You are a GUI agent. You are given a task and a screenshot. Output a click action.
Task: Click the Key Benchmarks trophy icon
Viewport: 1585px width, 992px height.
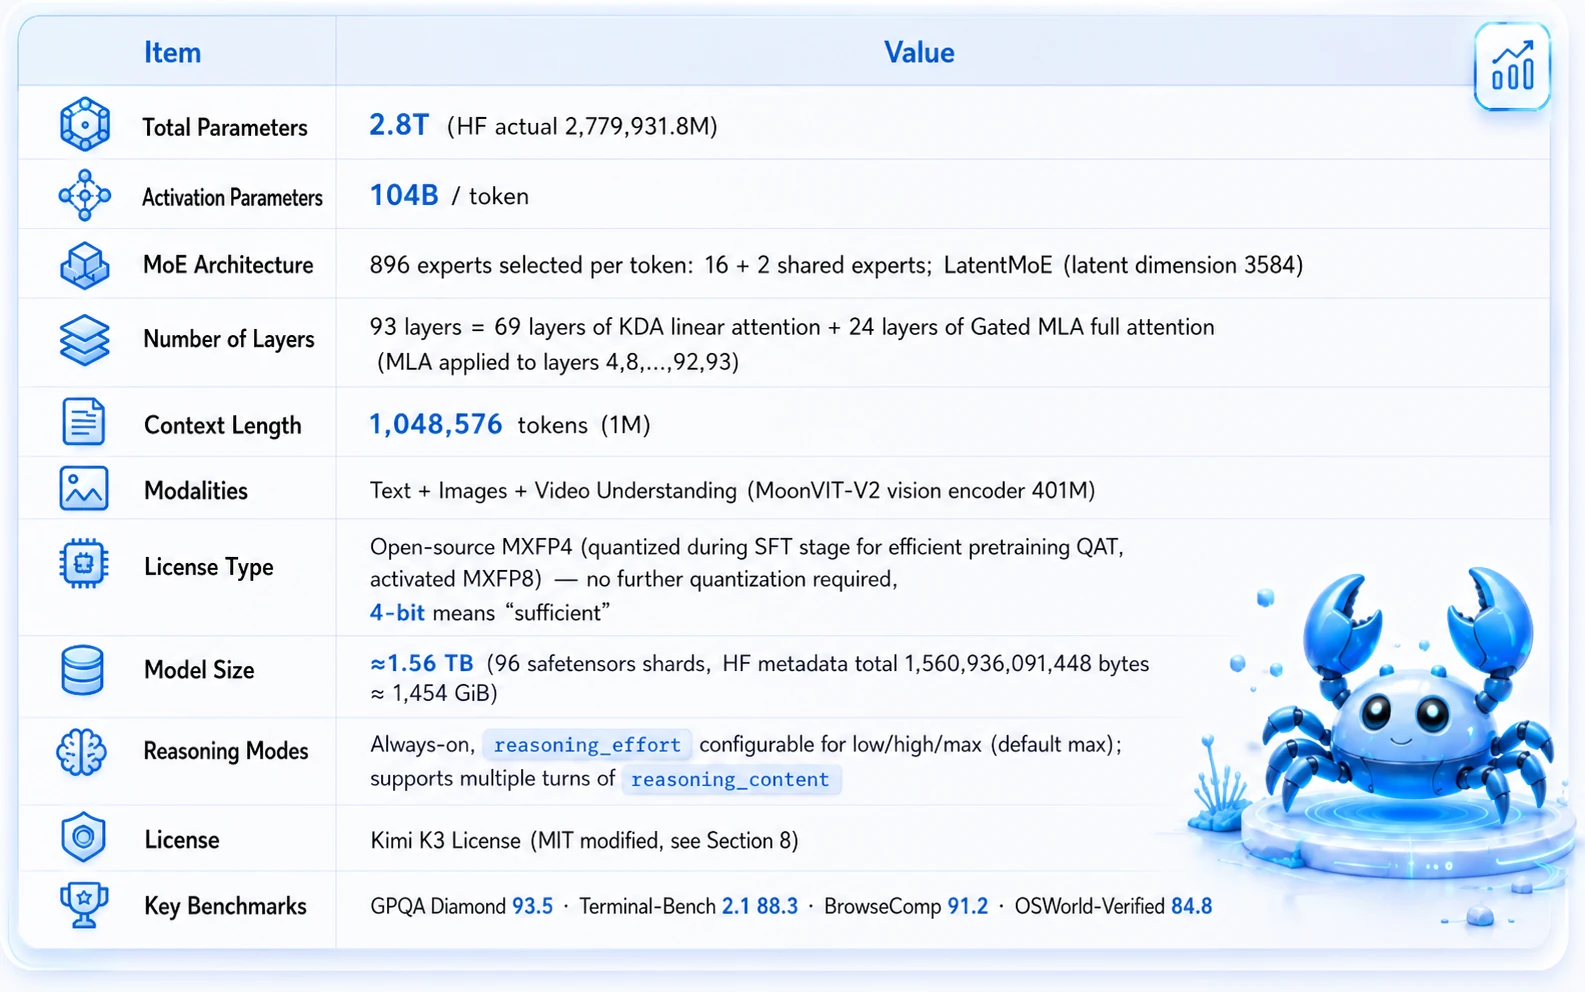84,905
